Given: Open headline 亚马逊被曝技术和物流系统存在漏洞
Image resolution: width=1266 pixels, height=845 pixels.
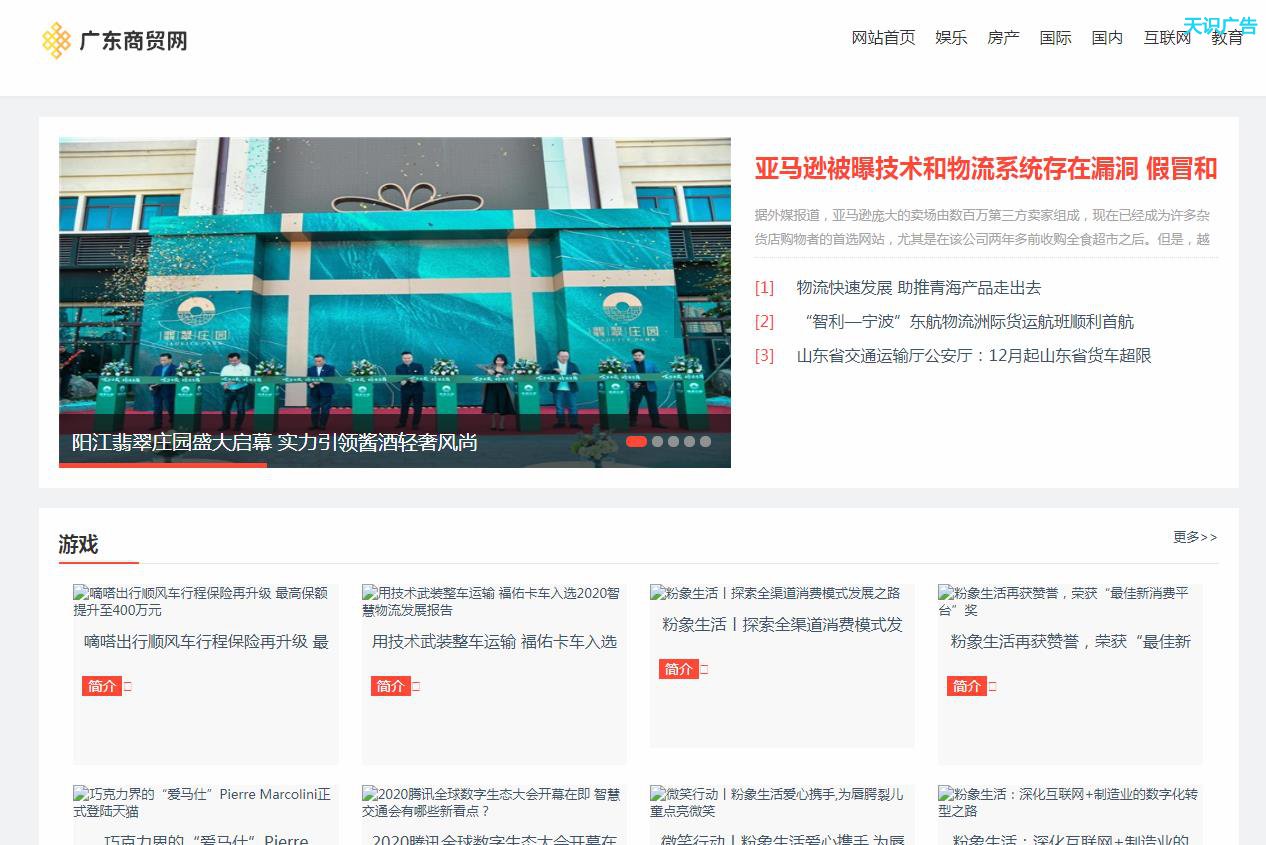Looking at the screenshot, I should (x=986, y=169).
